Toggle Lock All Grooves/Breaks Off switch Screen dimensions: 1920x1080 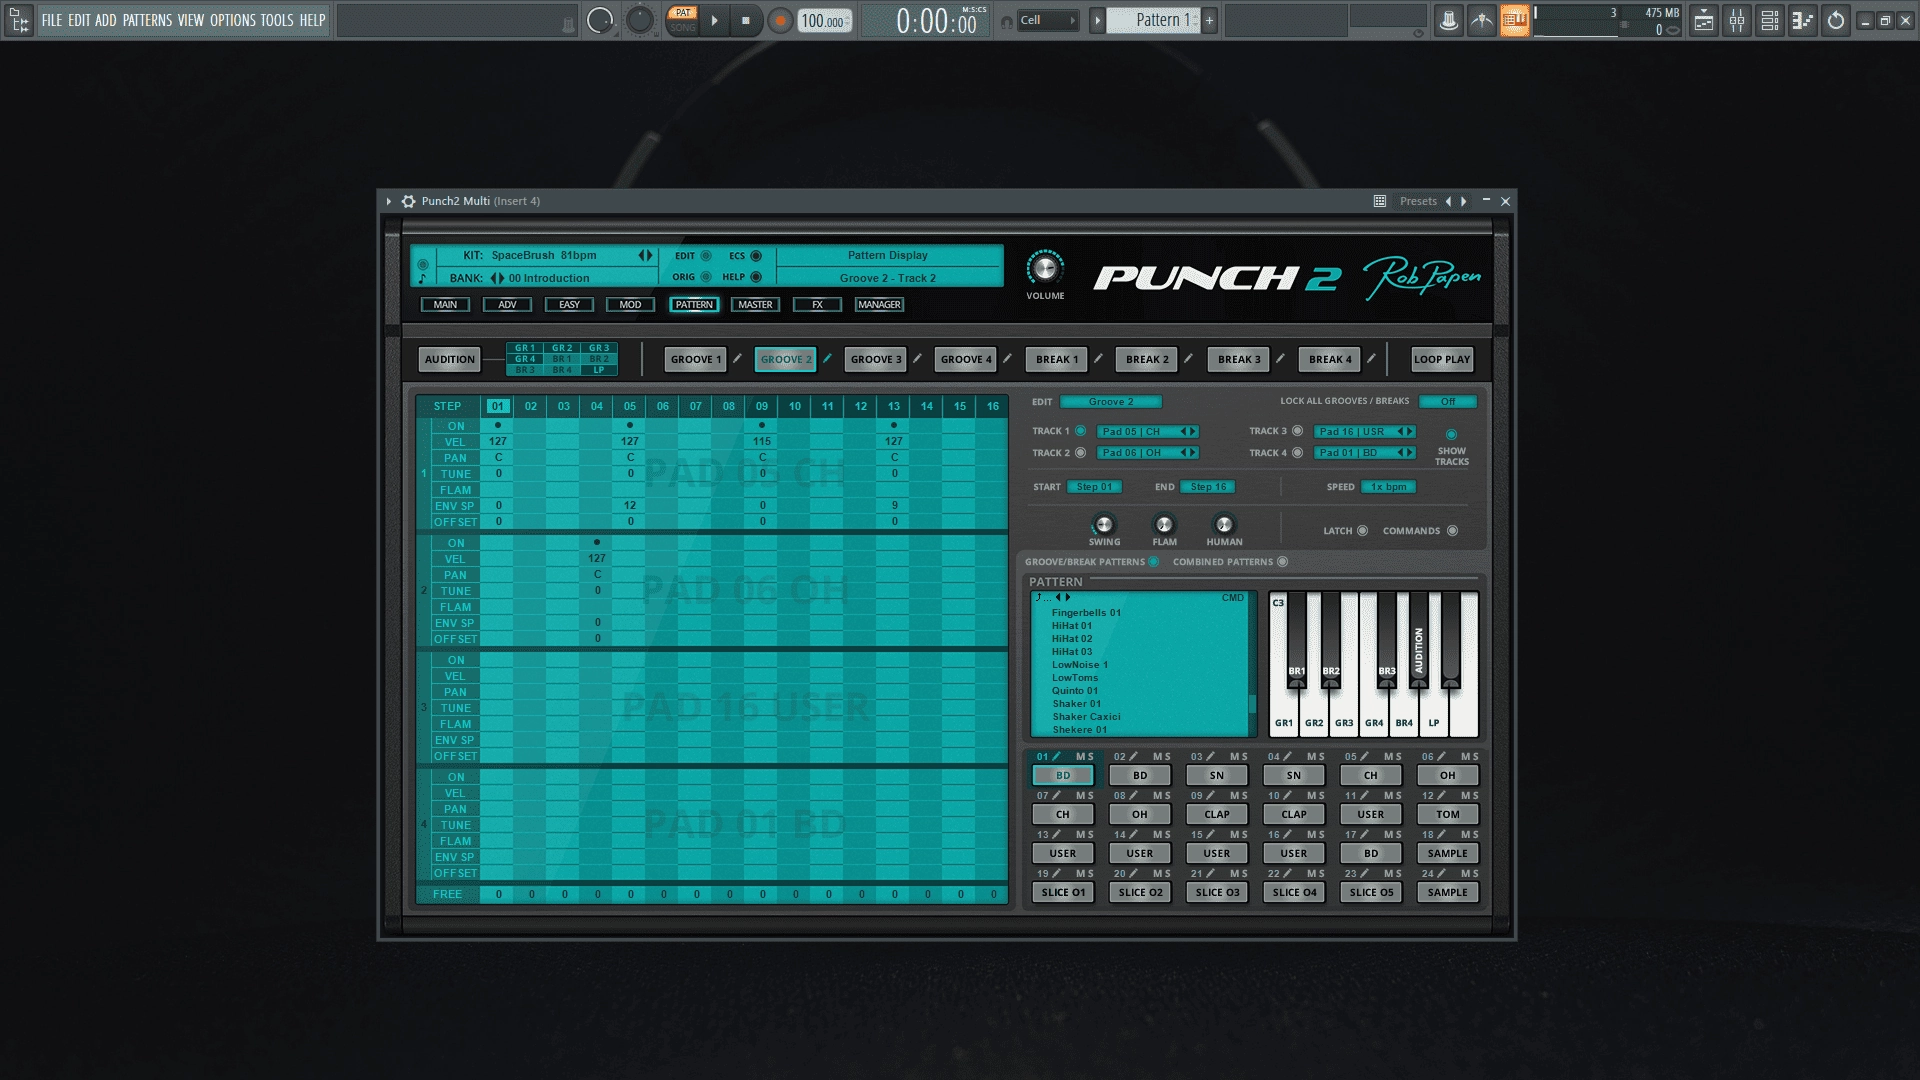click(1448, 401)
